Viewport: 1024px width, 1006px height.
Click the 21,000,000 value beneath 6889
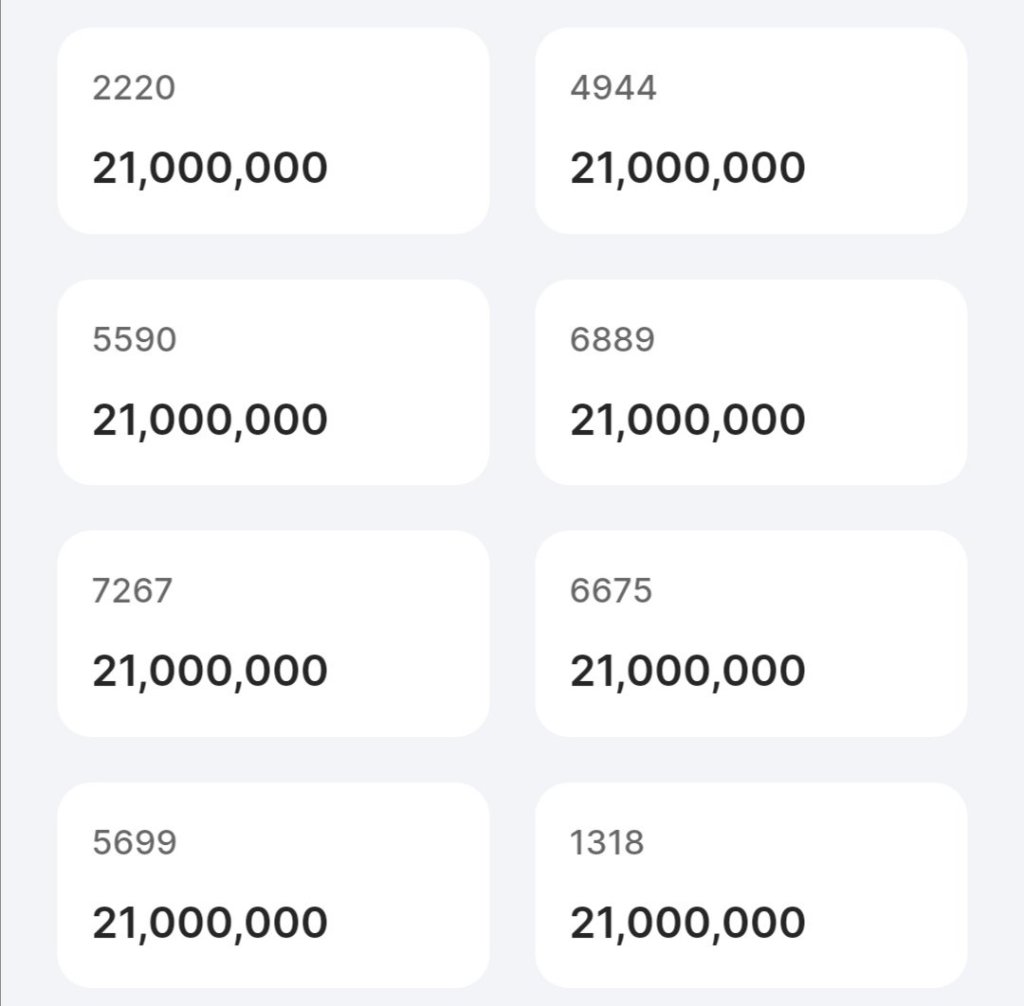pos(688,420)
